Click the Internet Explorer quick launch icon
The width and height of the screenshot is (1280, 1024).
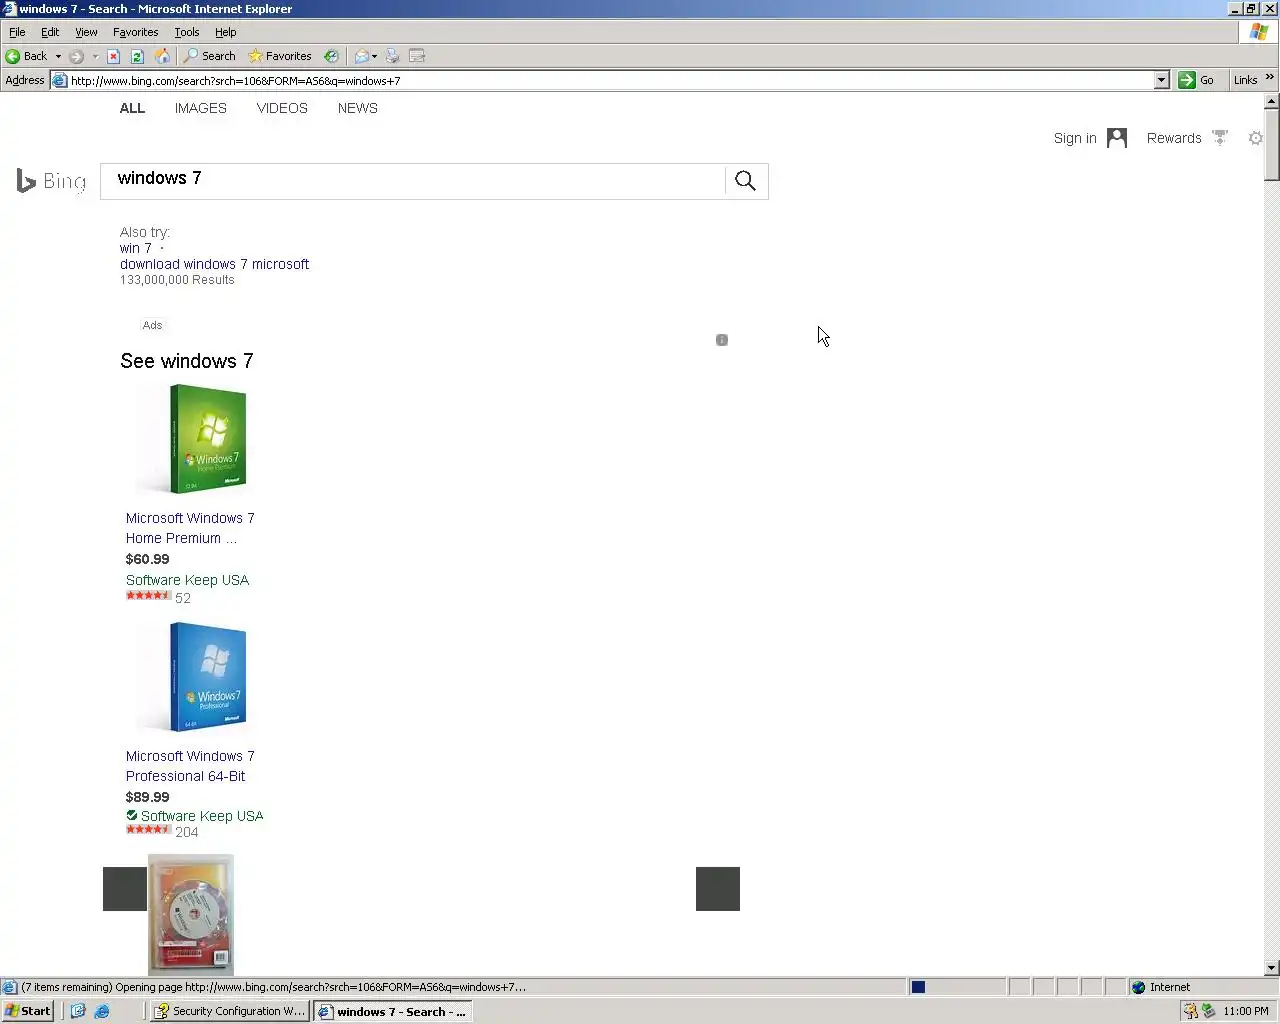pos(102,1011)
